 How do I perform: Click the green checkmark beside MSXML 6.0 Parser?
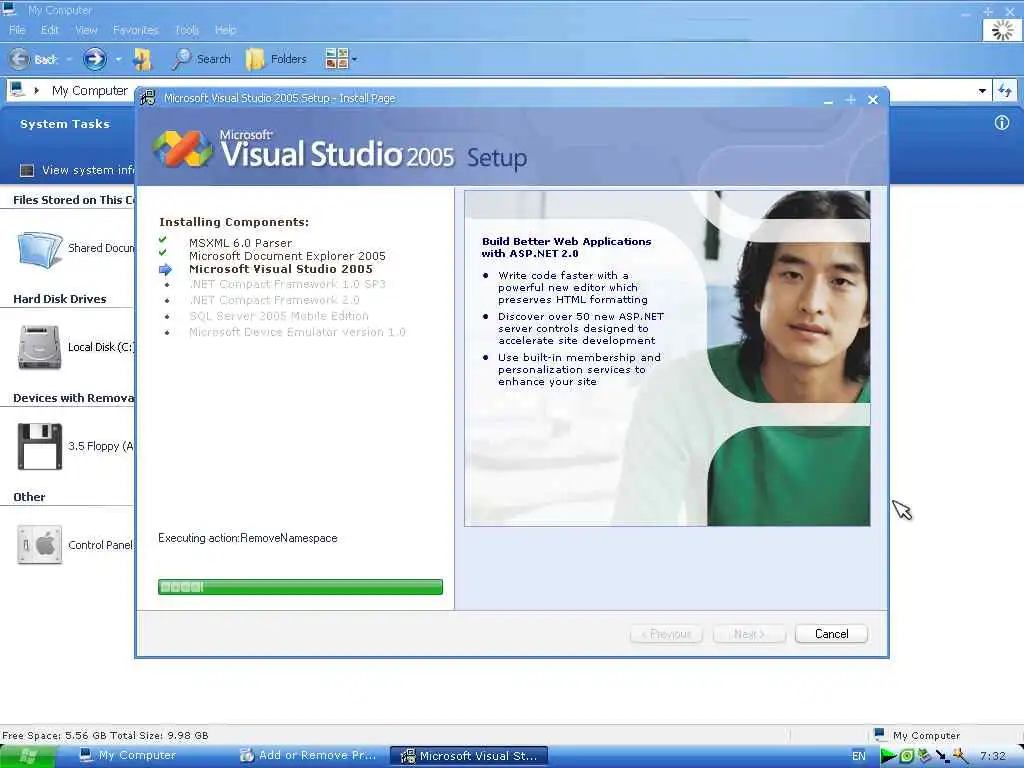pos(163,240)
